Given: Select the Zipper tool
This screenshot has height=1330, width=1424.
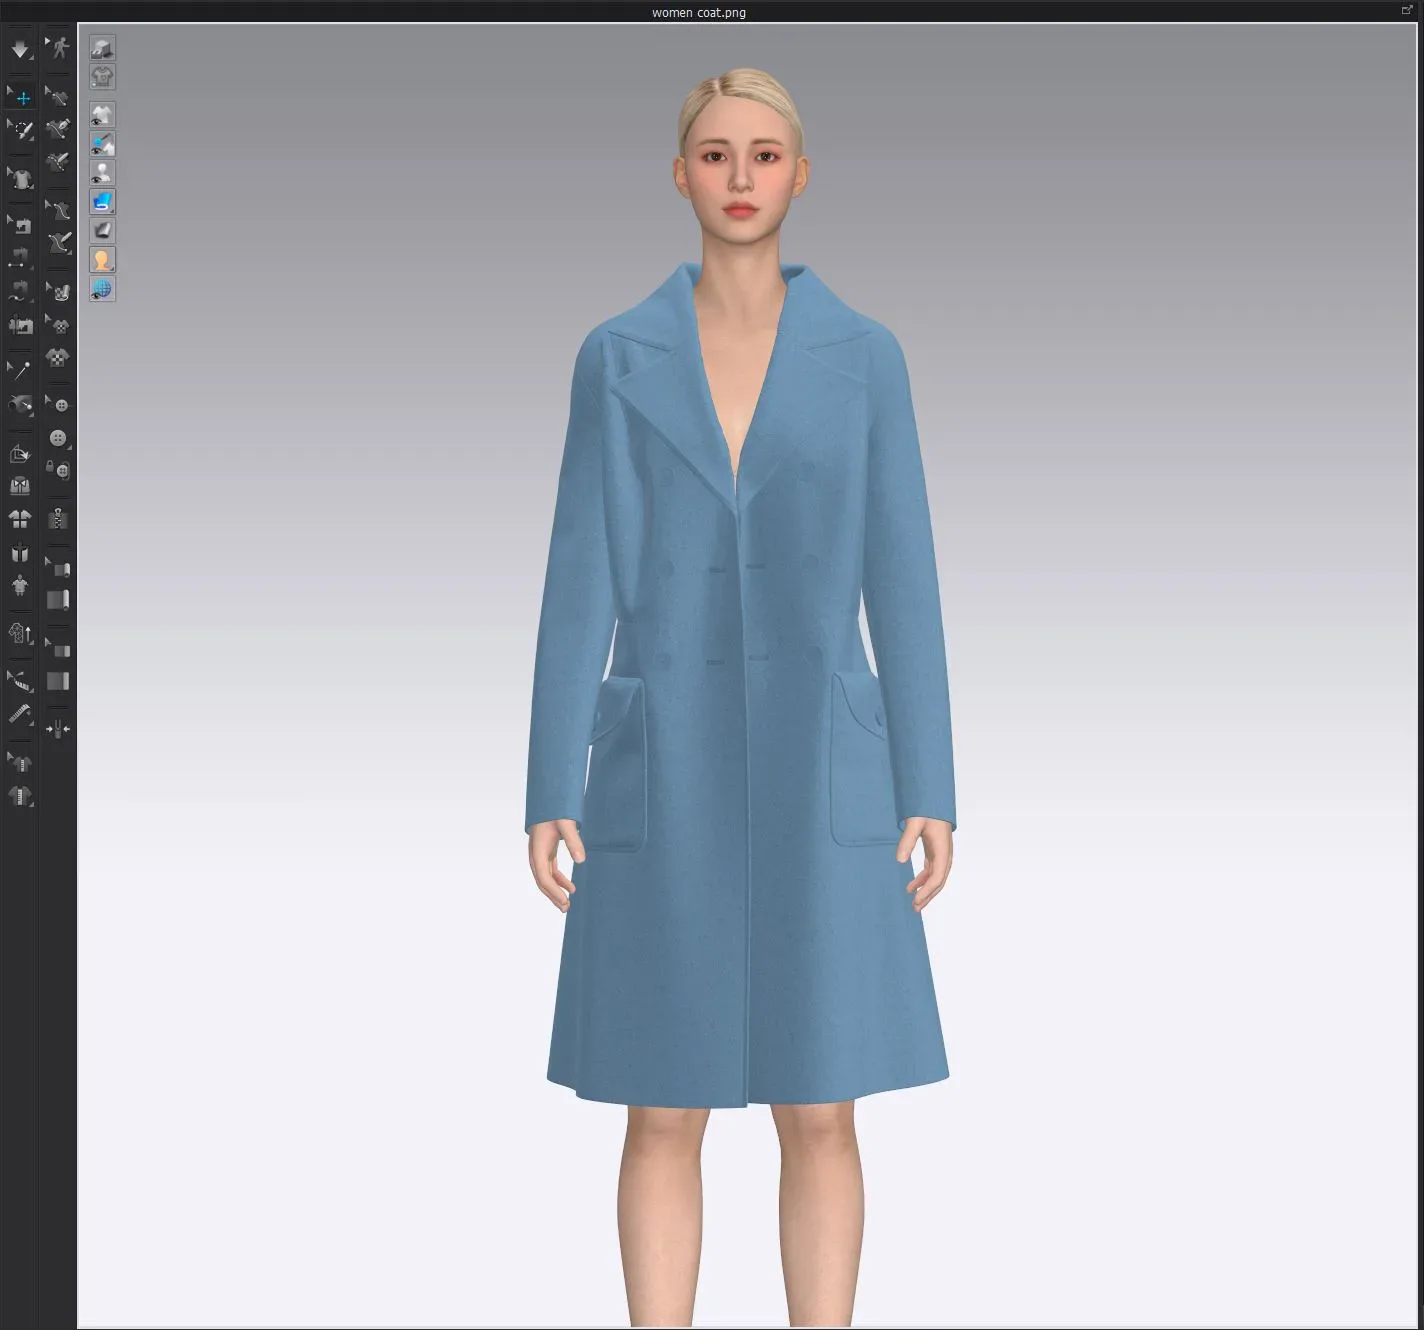Looking at the screenshot, I should [60, 519].
